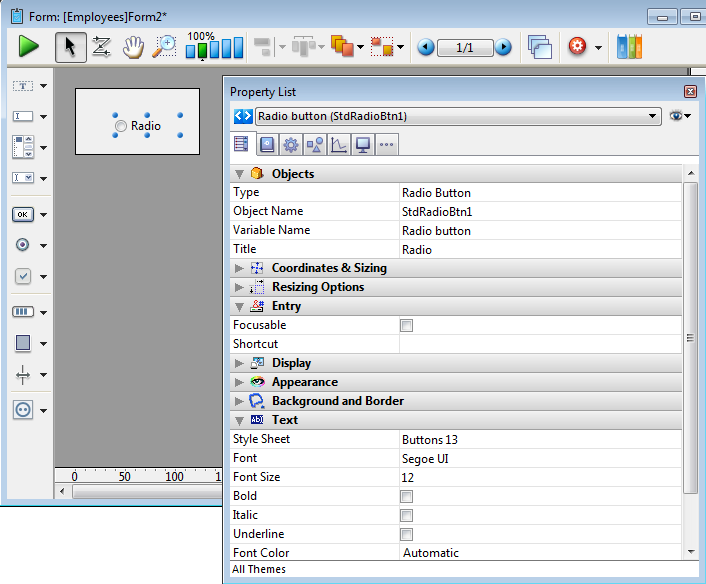The height and width of the screenshot is (584, 706).
Task: Select the entry order tool
Action: click(101, 46)
